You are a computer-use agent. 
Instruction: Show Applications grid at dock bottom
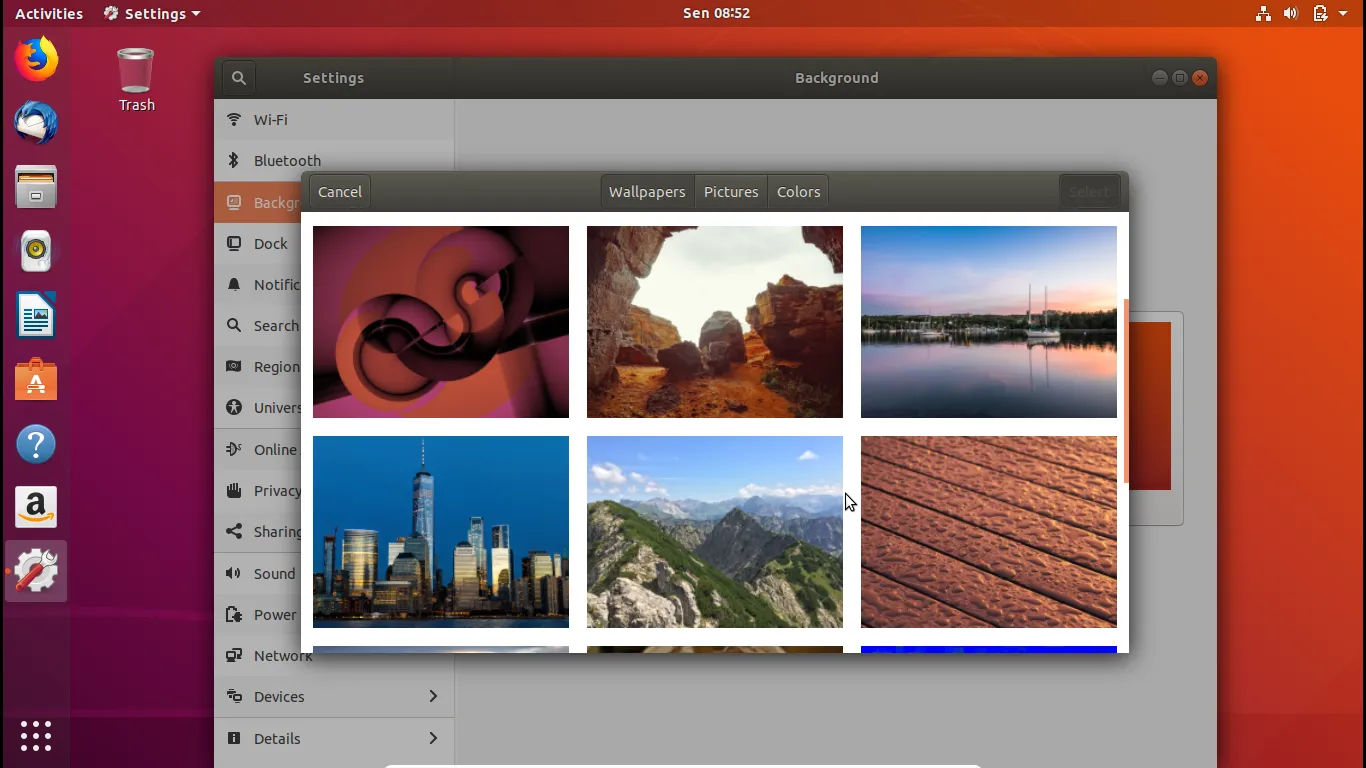tap(36, 736)
